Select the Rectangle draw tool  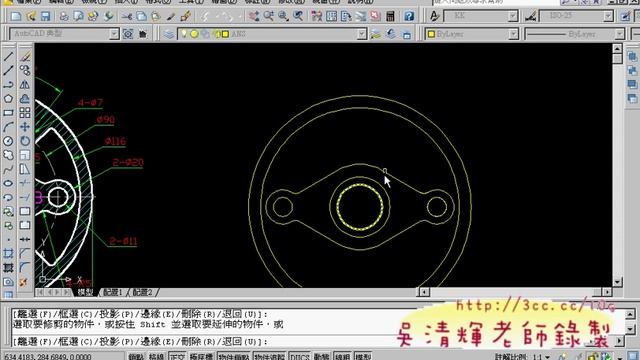(x=8, y=113)
